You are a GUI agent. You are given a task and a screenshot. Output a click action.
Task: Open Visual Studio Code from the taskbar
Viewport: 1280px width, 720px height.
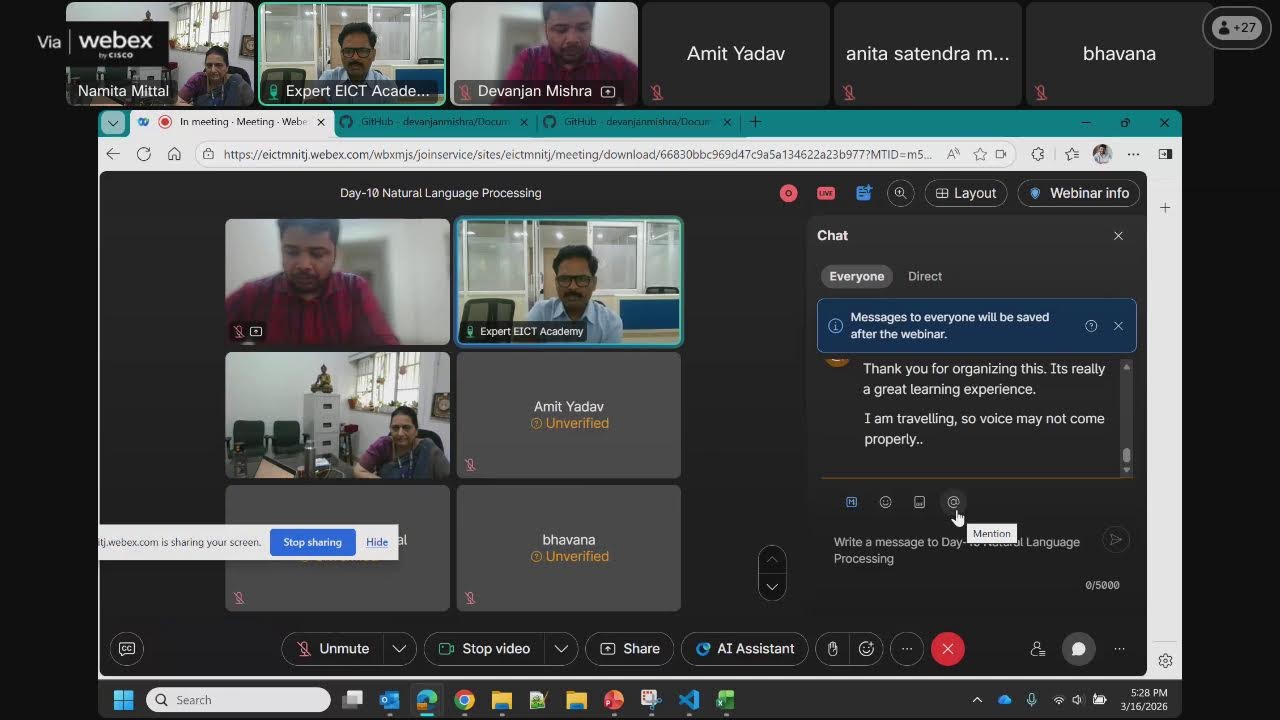click(x=688, y=700)
